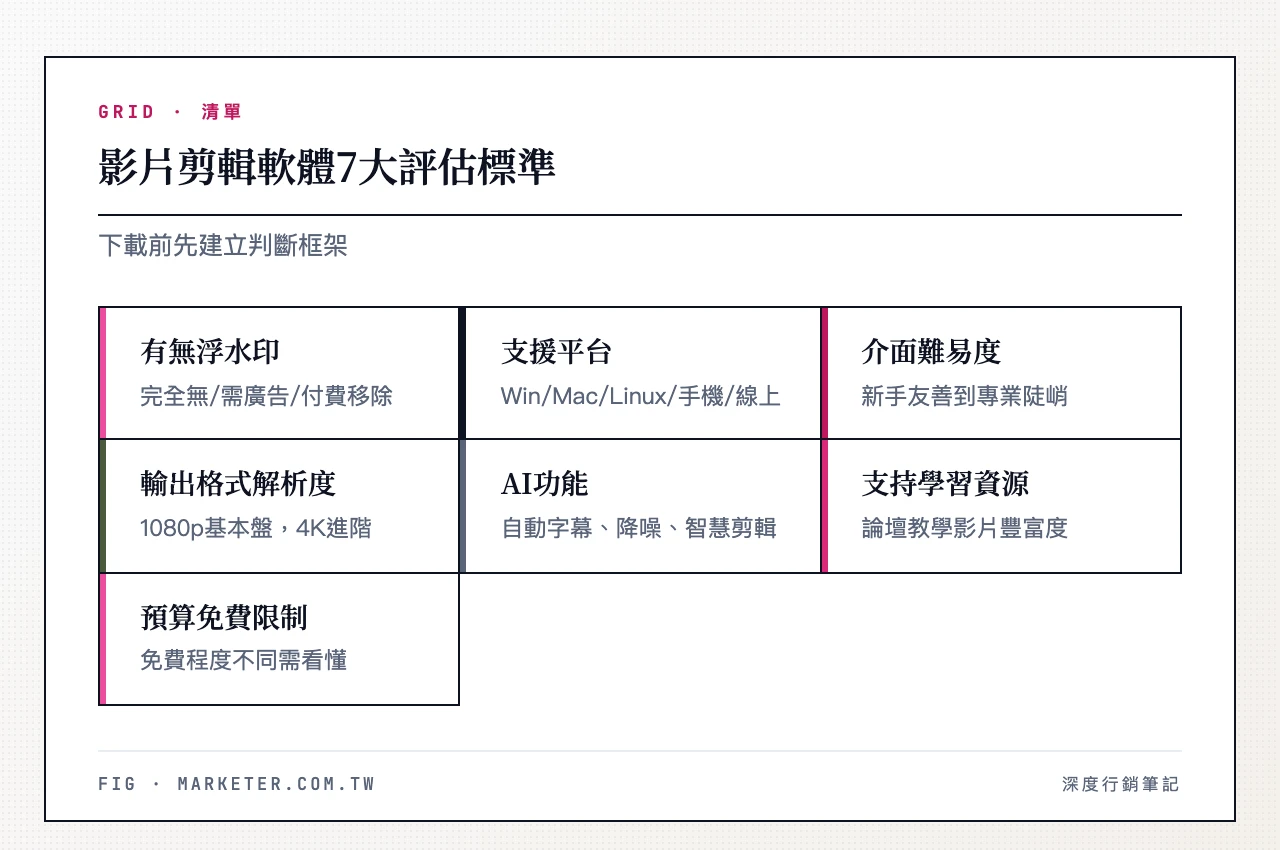The width and height of the screenshot is (1280, 850).
Task: Select the AI功能 card heading
Action: click(544, 484)
